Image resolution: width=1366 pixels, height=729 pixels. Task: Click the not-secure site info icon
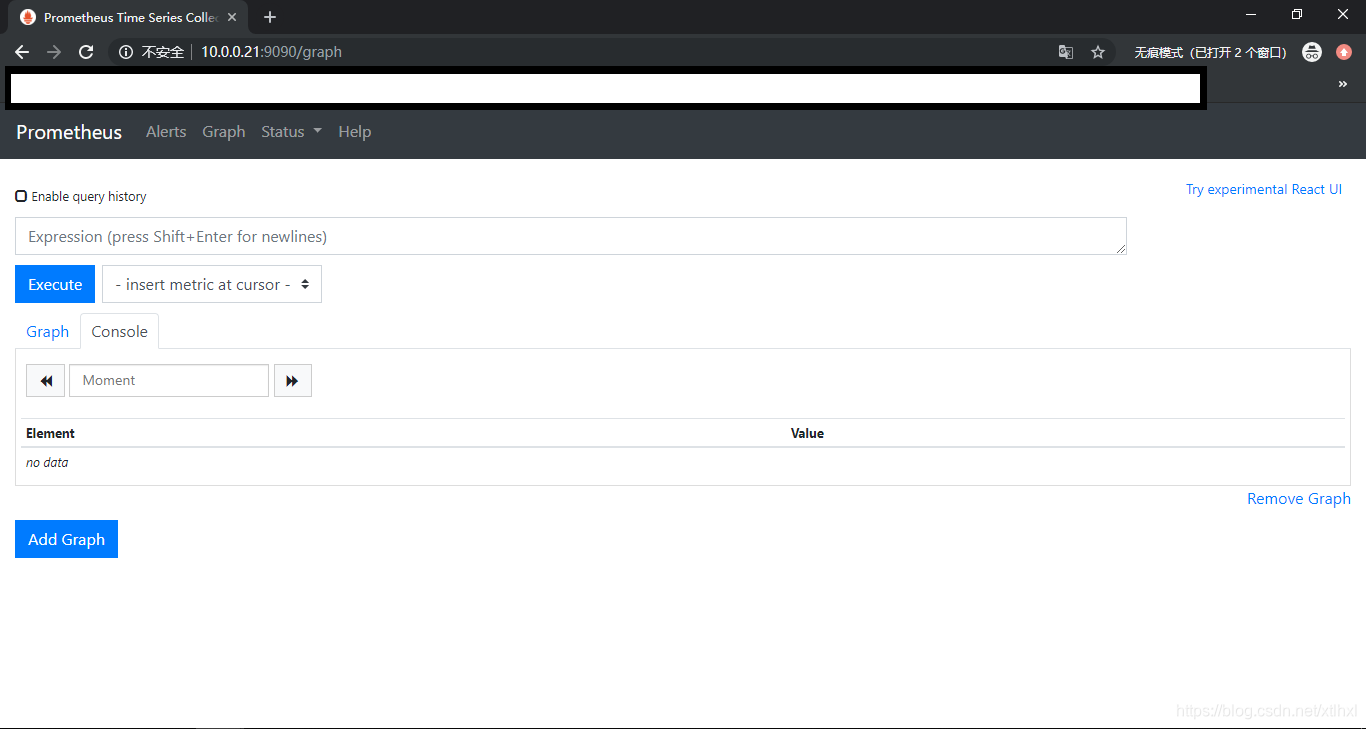tap(126, 52)
